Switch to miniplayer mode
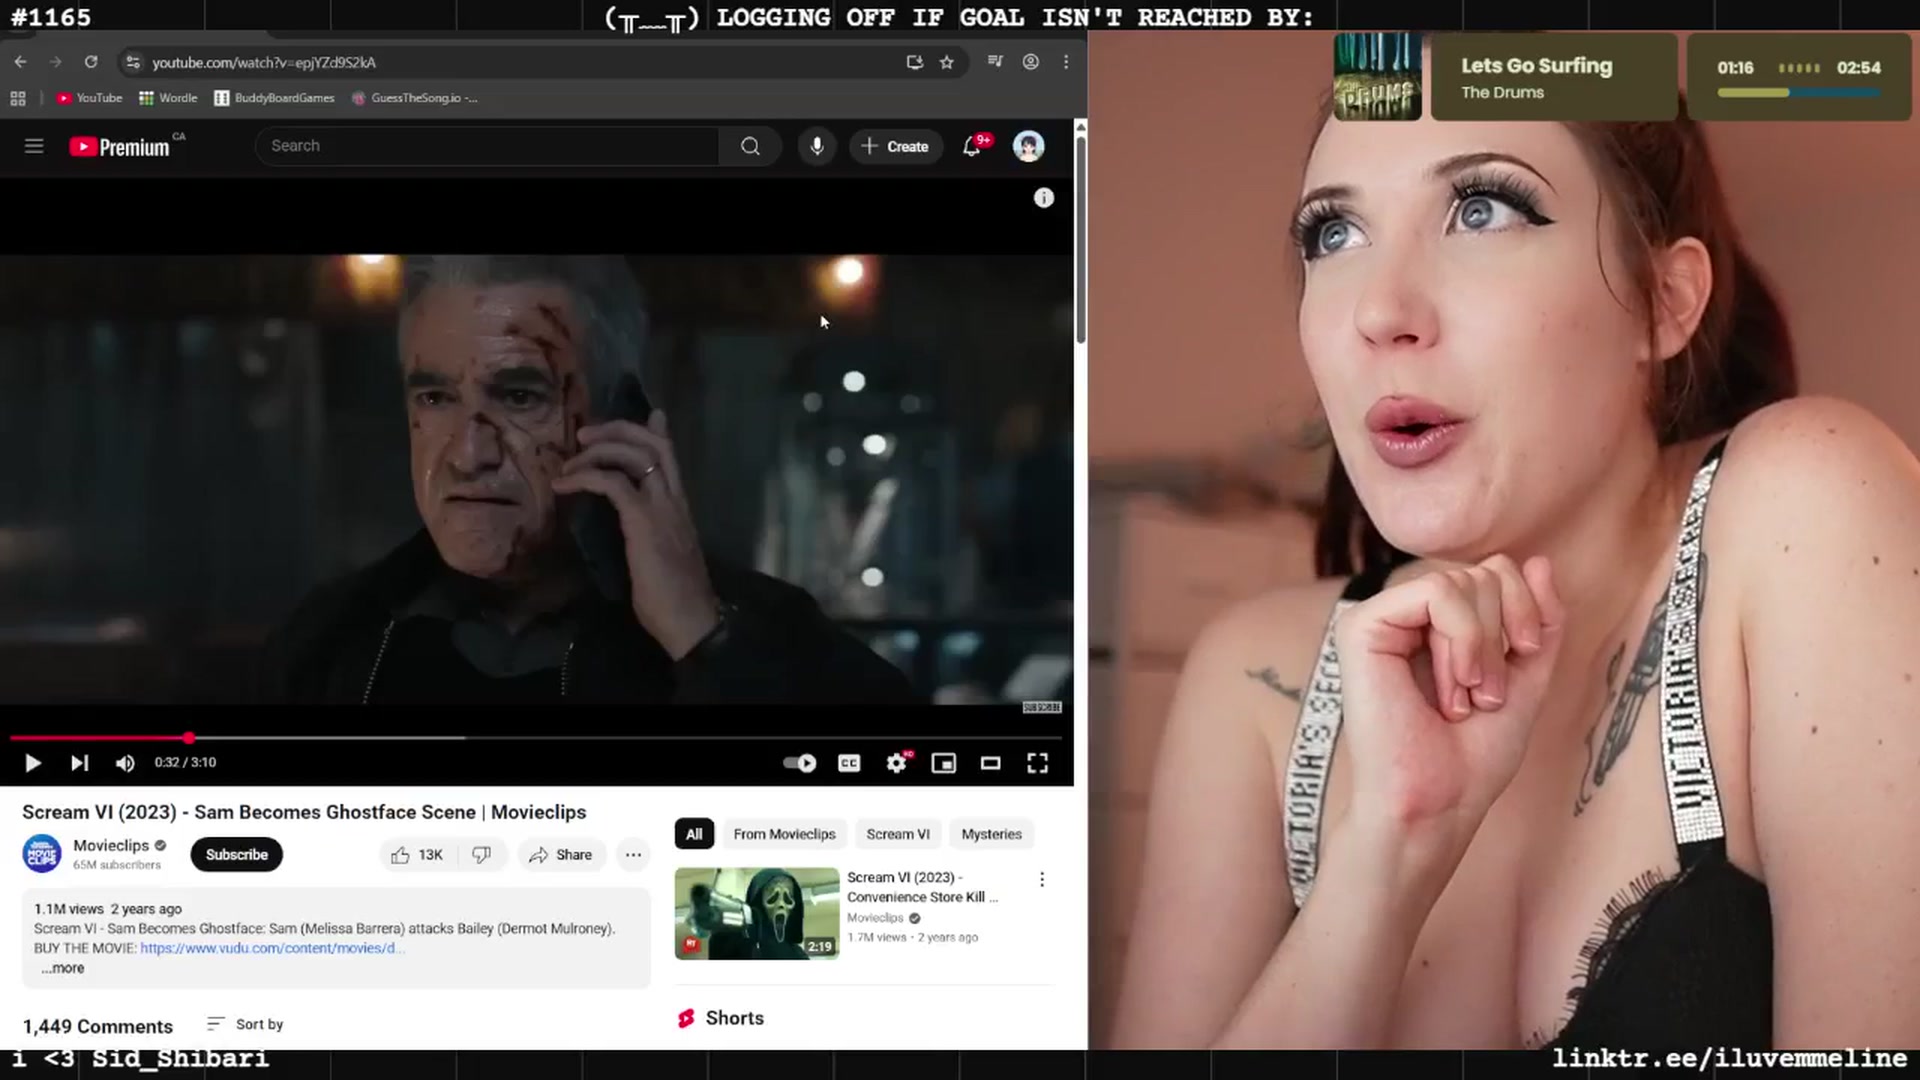This screenshot has width=1920, height=1080. coord(943,763)
